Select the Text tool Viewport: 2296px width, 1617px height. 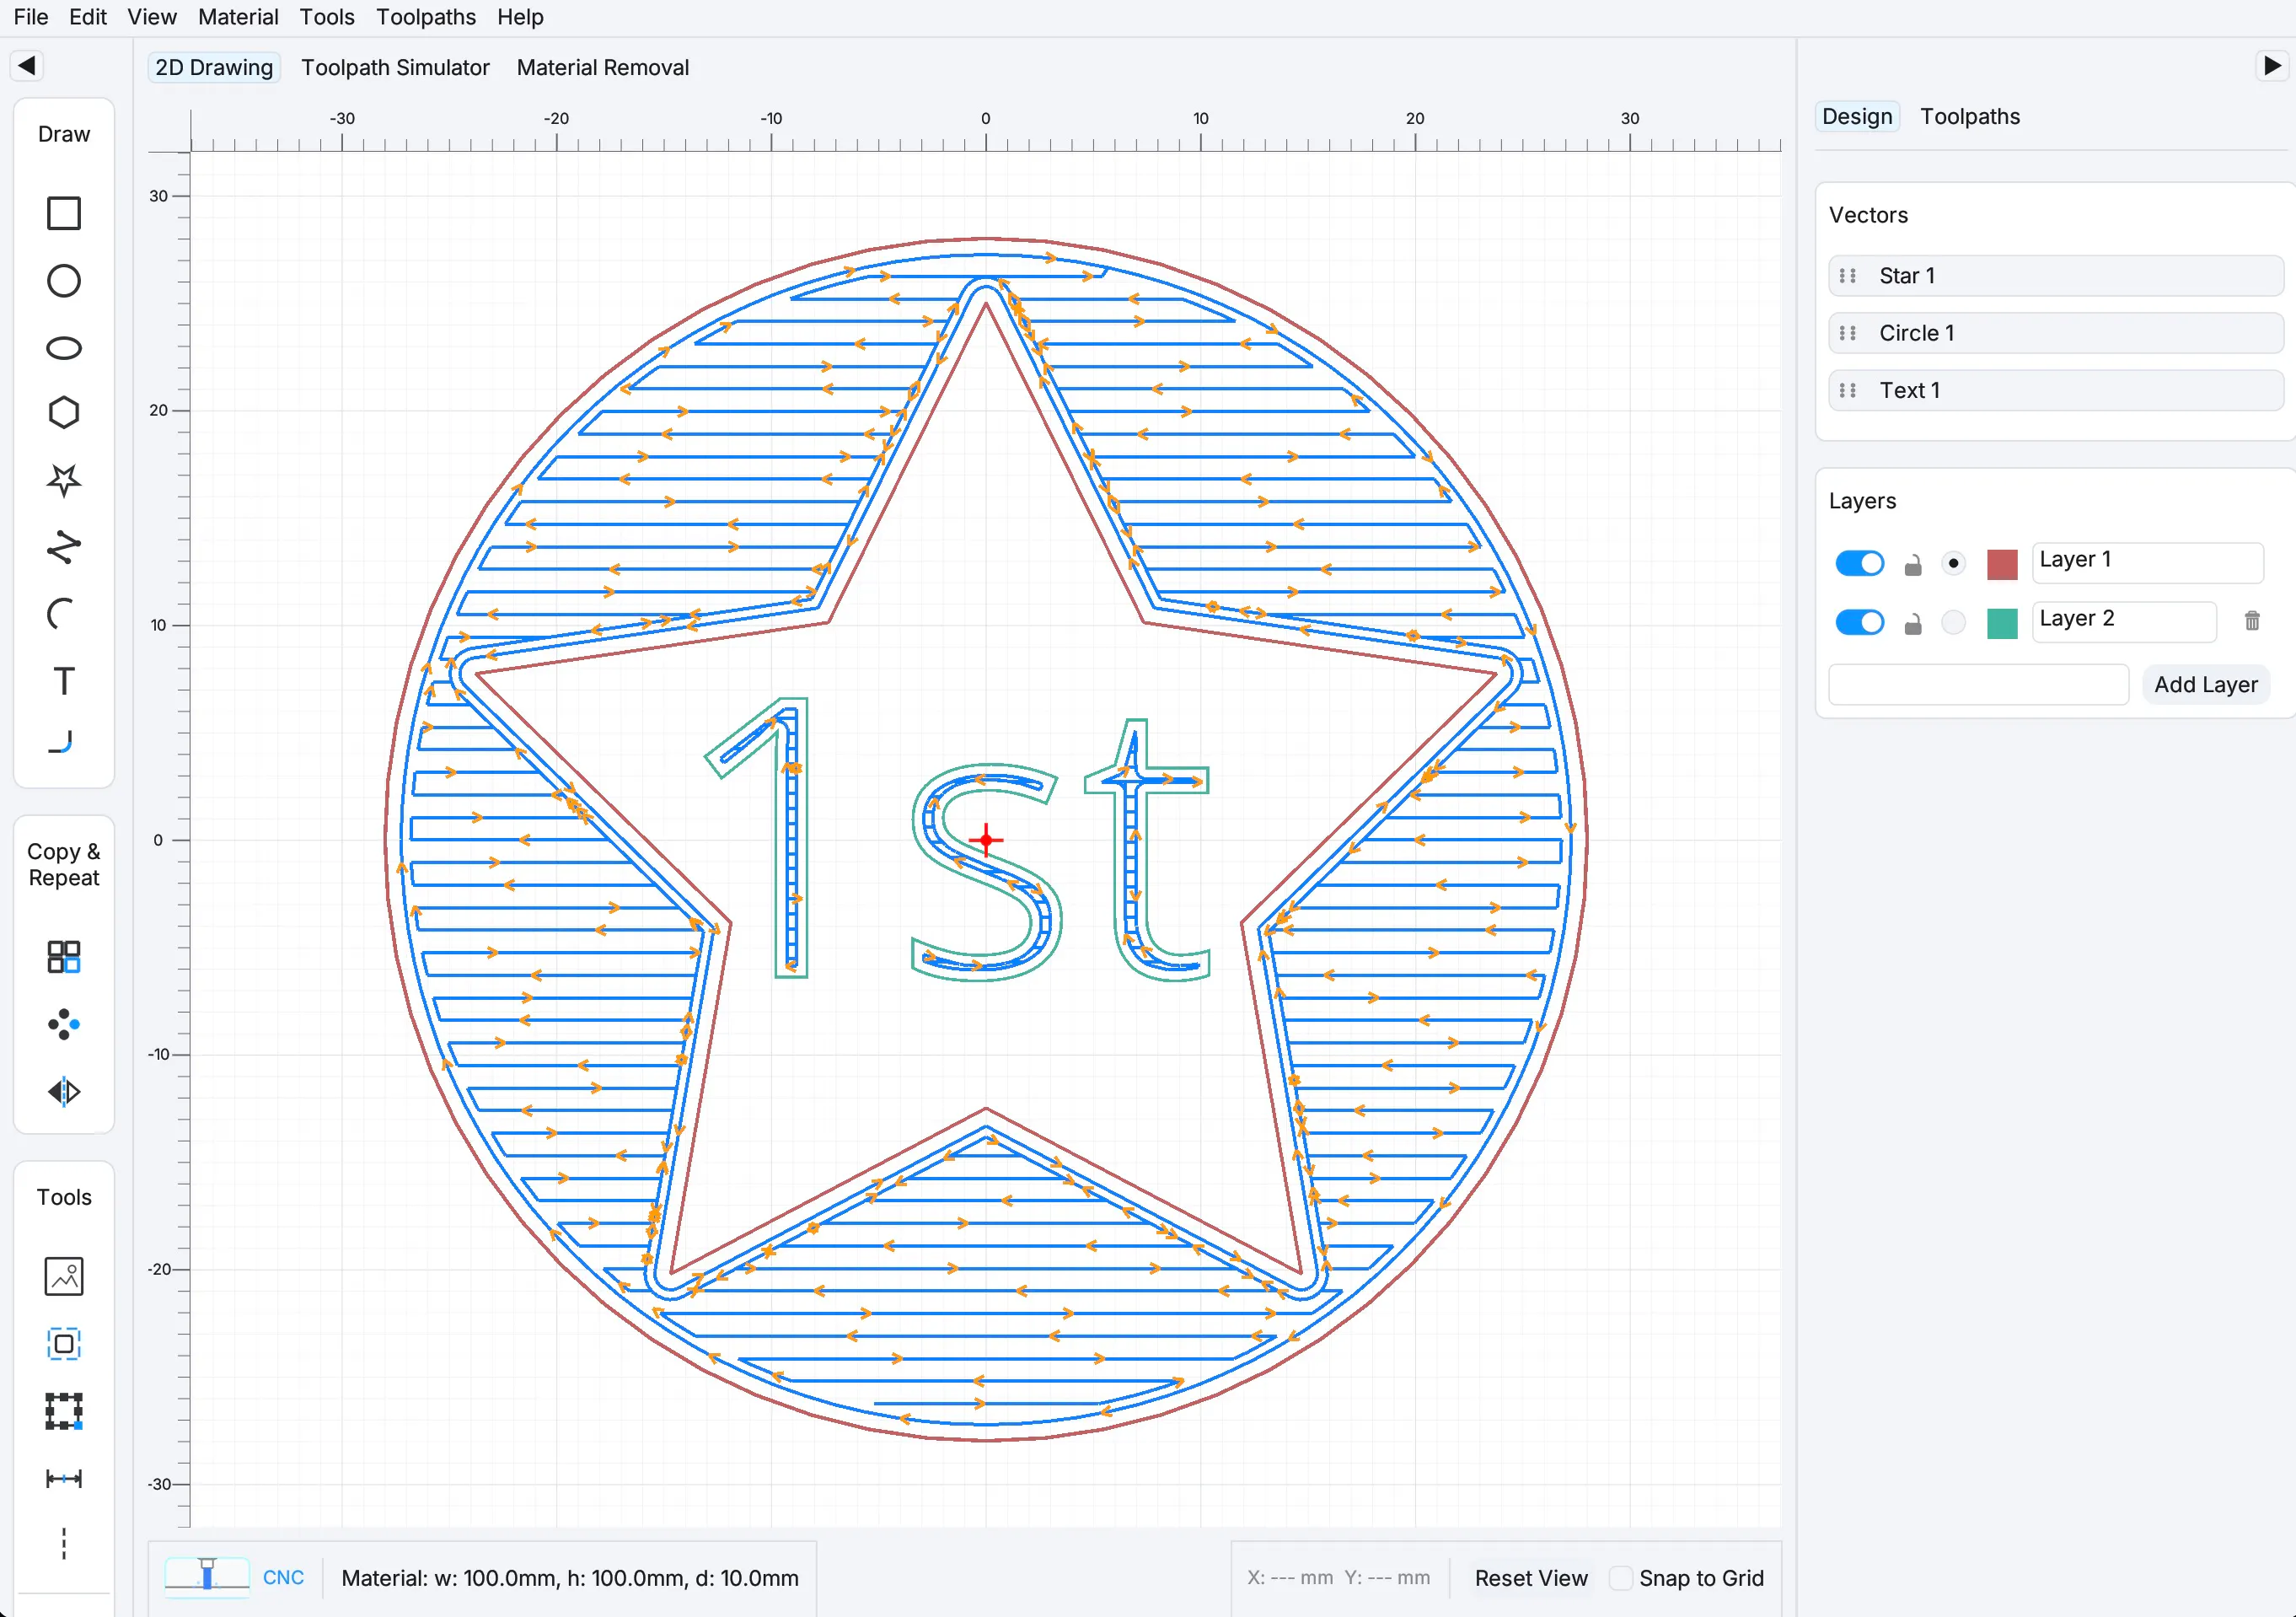(x=64, y=681)
